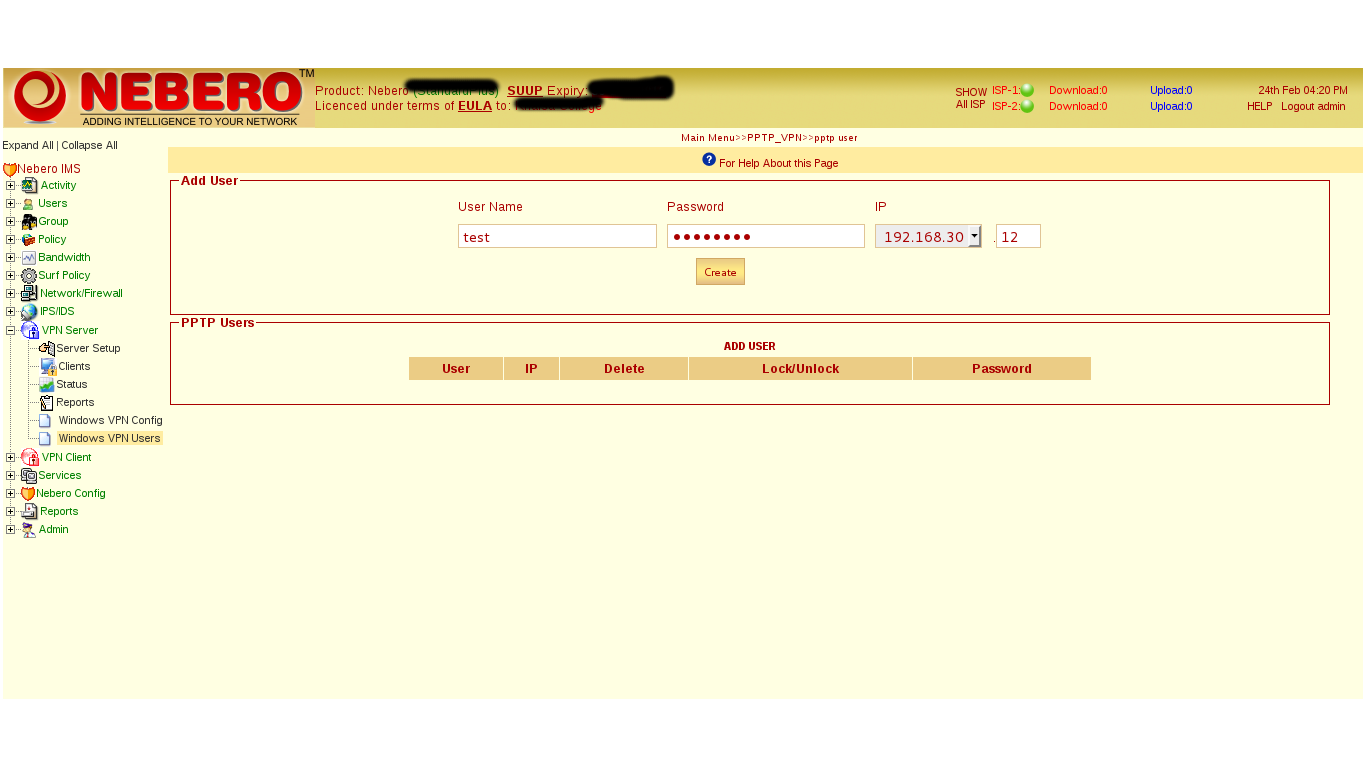Click the IP last octet field
Viewport: 1366px width, 768px height.
coord(1018,237)
